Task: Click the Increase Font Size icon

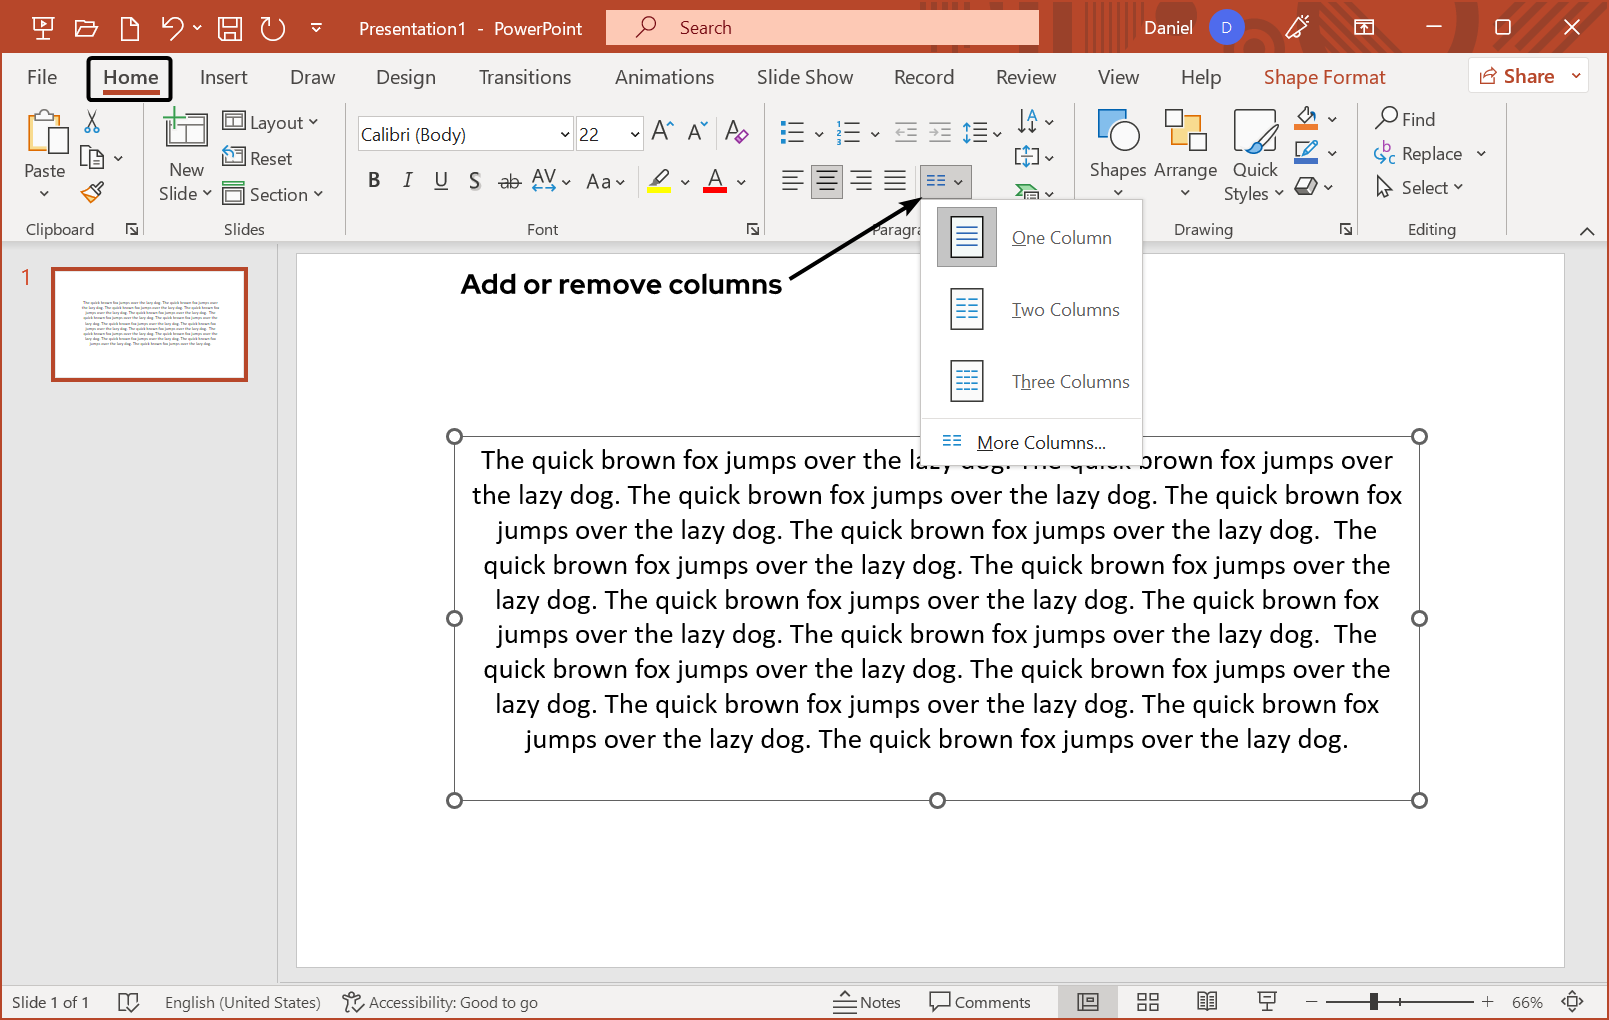Action: (x=662, y=132)
